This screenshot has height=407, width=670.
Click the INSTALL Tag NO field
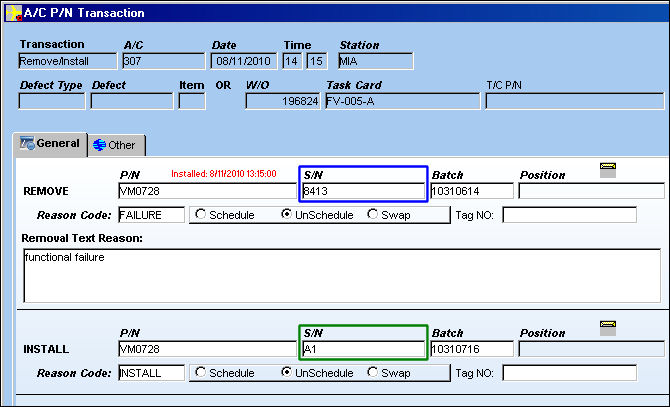569,373
